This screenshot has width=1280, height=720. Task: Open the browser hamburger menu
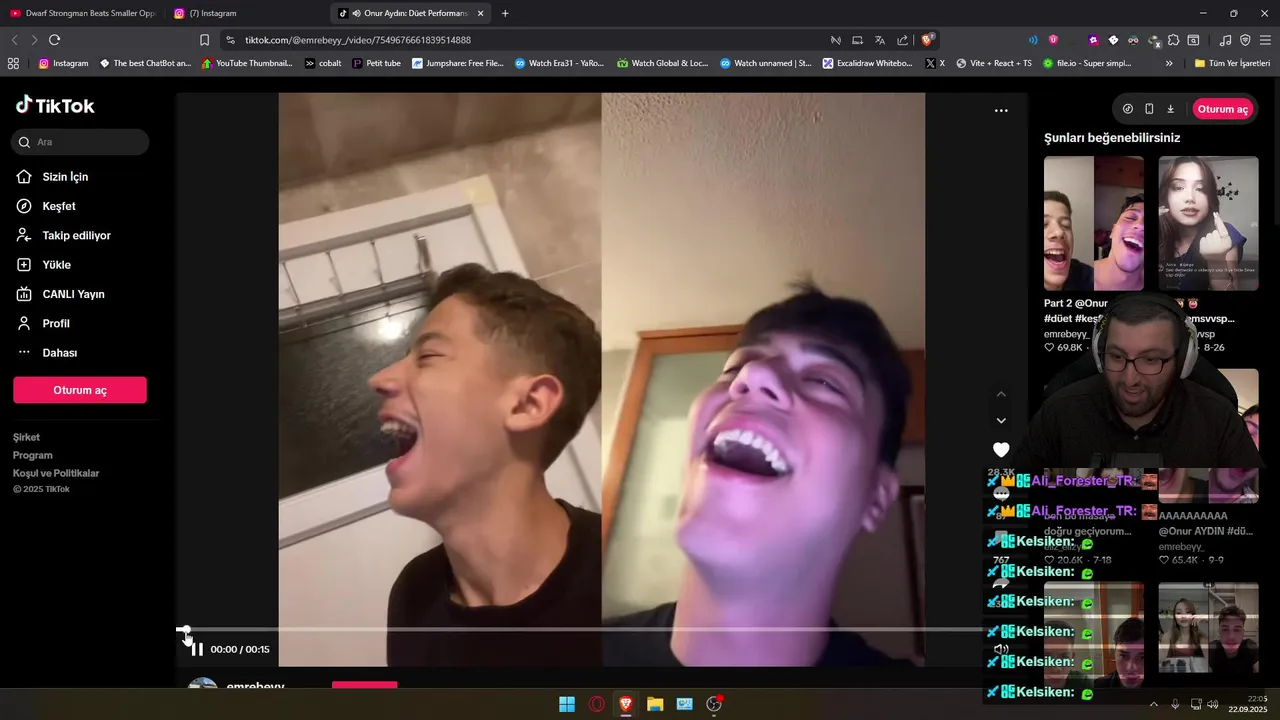click(x=1265, y=40)
